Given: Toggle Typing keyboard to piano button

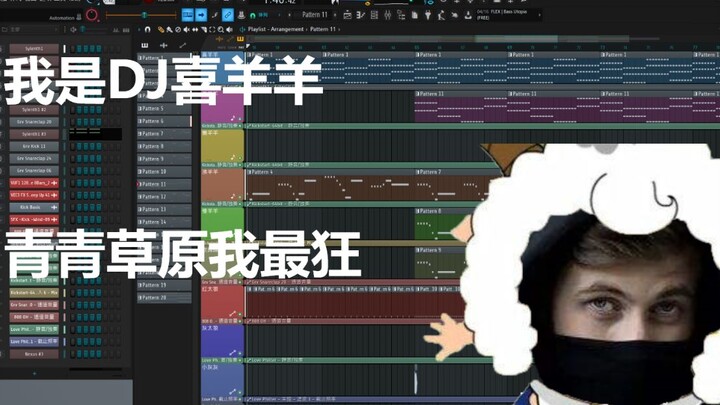Looking at the screenshot, I should point(187,15).
